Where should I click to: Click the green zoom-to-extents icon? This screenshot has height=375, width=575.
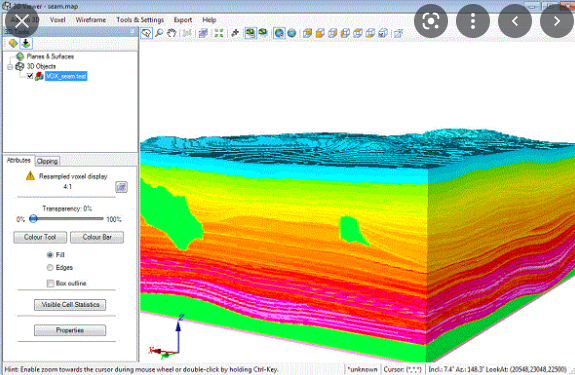coord(219,33)
